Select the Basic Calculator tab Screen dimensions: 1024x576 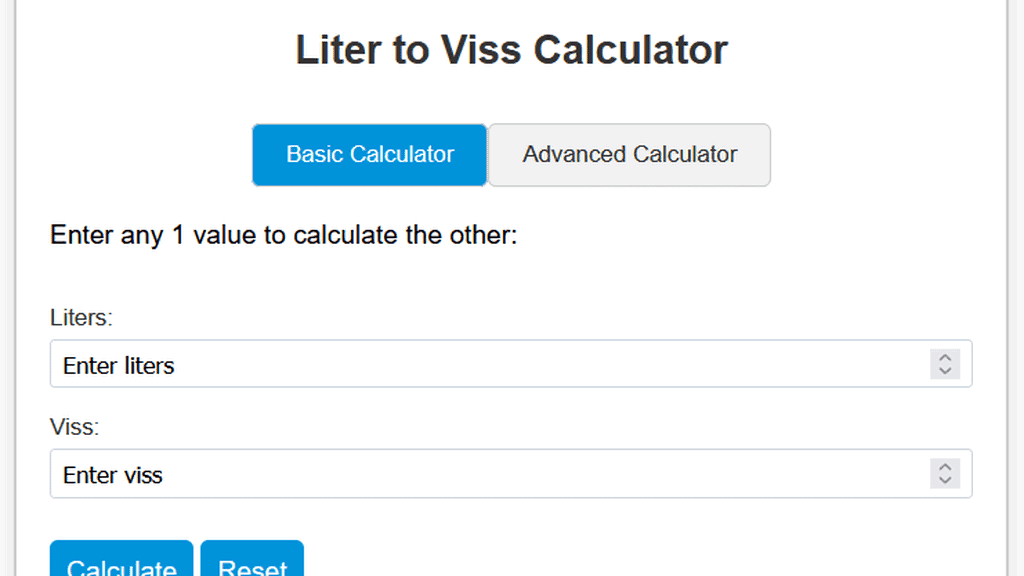click(x=369, y=155)
